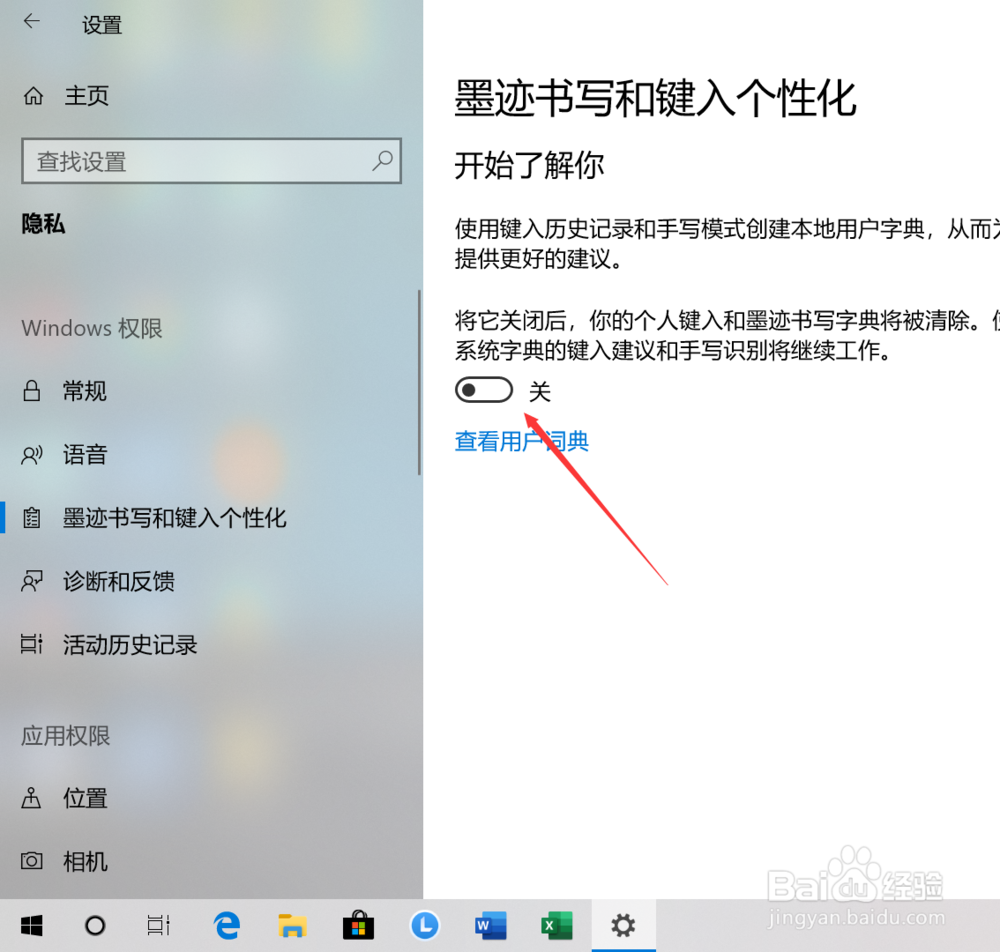This screenshot has height=952, width=1000.
Task: Open Microsoft Store from taskbar
Action: pyautogui.click(x=358, y=925)
